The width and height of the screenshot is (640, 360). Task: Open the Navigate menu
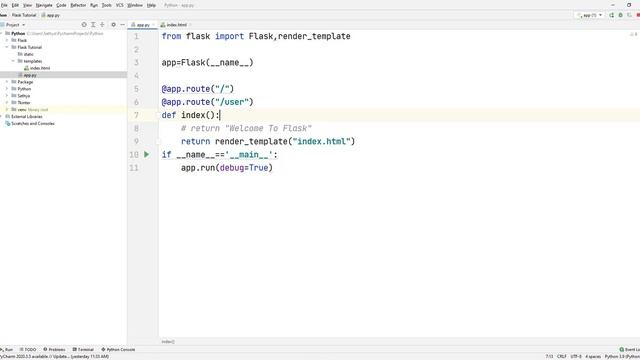(x=44, y=5)
